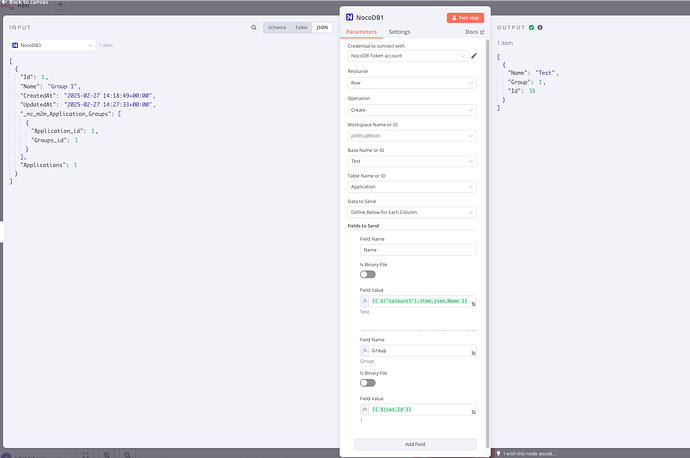
Task: Click 'I wish this node would...' link
Action: coord(529,454)
